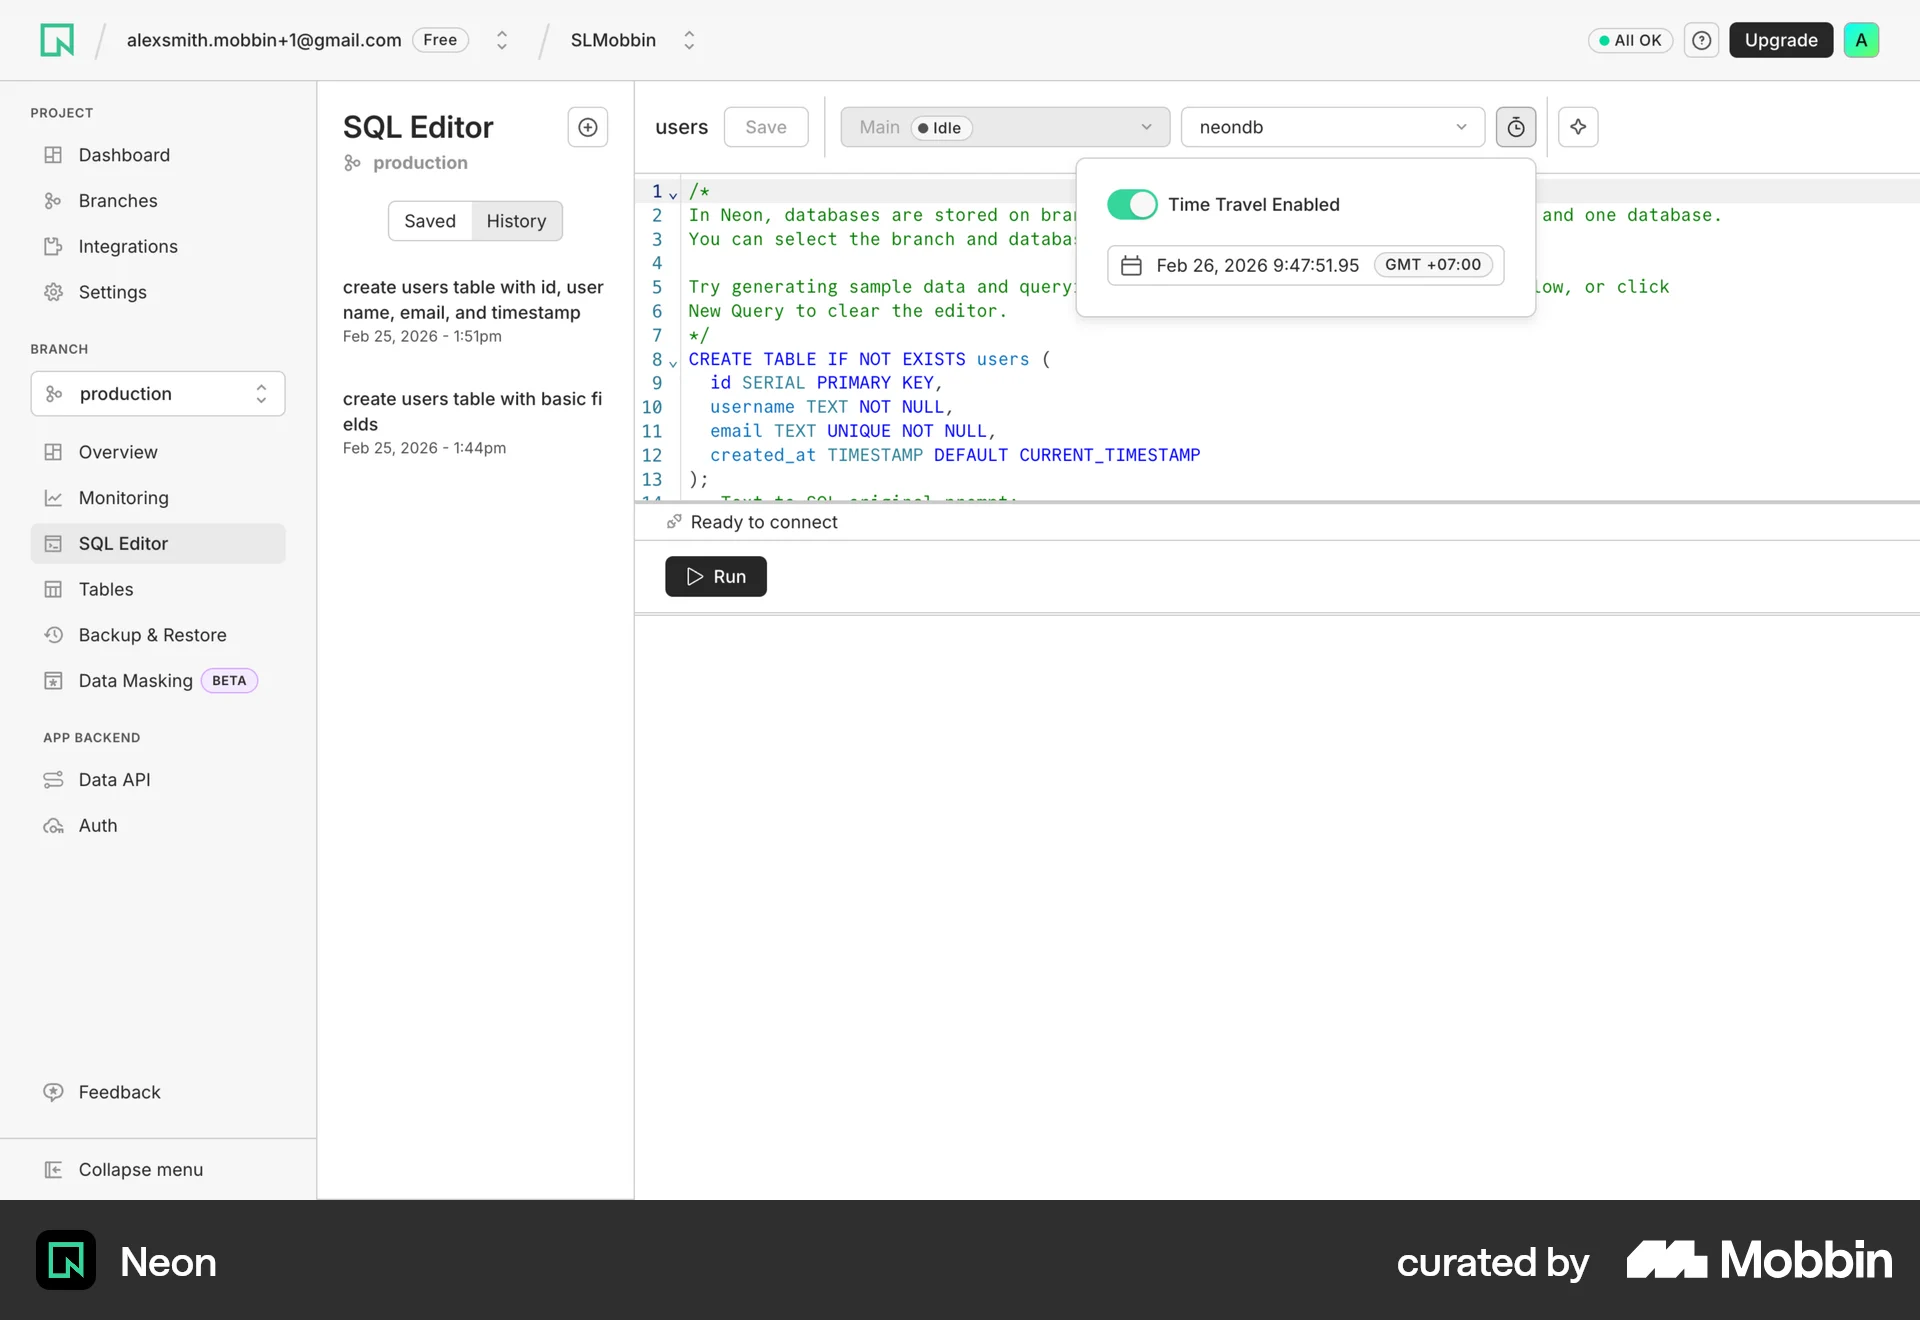This screenshot has height=1320, width=1920.
Task: Click the Ready to connect status text
Action: pos(764,522)
